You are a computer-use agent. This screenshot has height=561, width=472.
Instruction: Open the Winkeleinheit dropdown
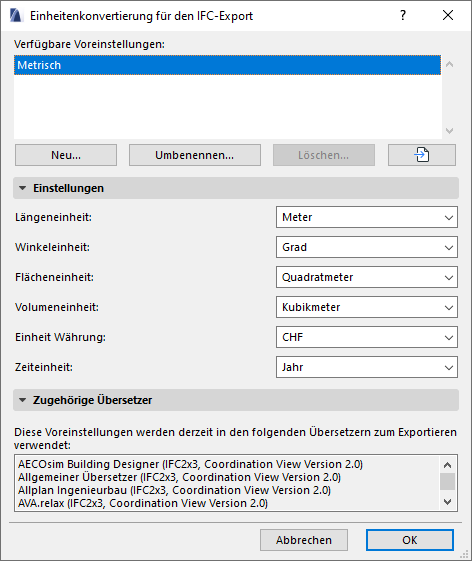(x=367, y=247)
